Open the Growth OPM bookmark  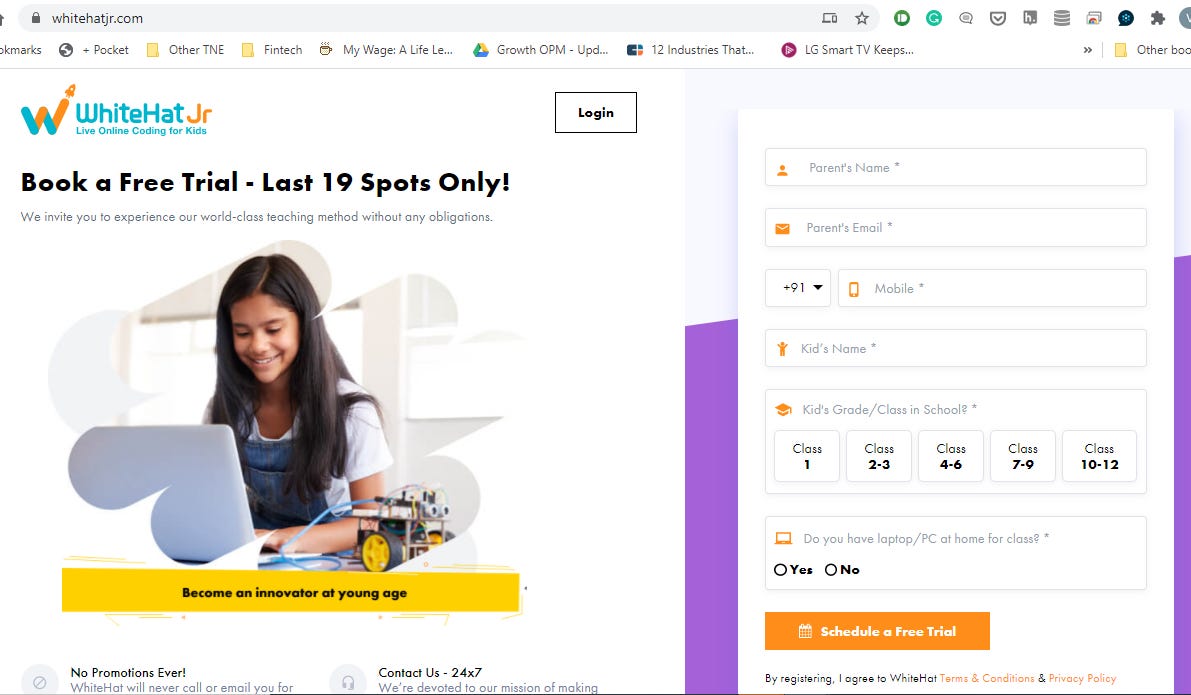pos(541,50)
